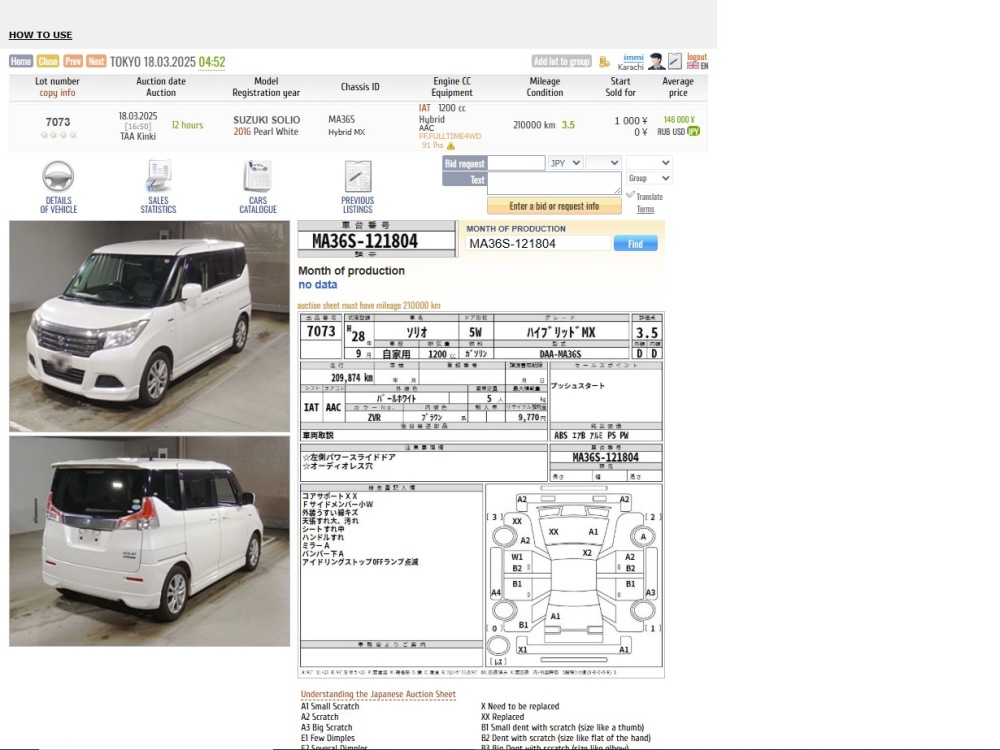Click the gold coins balance icon

(x=604, y=62)
